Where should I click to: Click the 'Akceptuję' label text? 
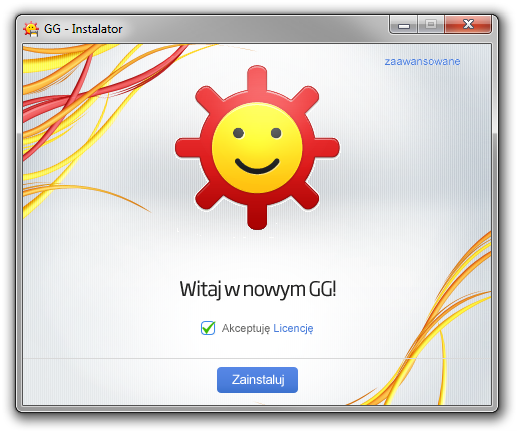pyautogui.click(x=246, y=328)
